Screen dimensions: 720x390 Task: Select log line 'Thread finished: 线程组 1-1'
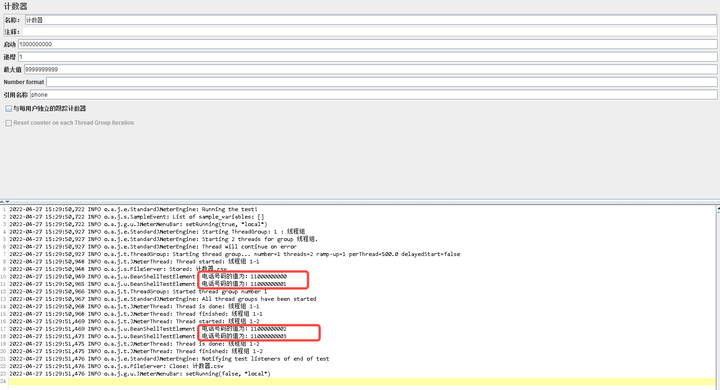click(136, 314)
